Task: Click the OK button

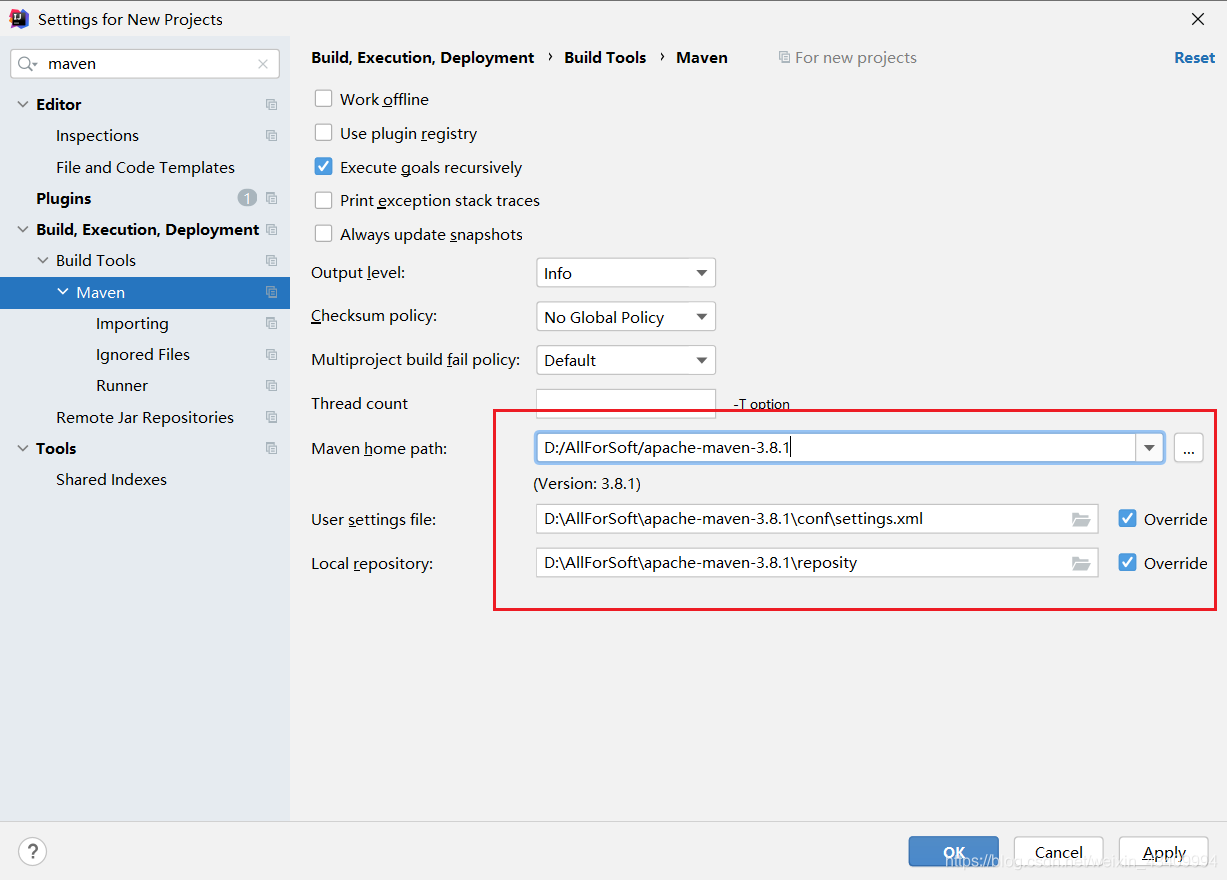Action: tap(954, 852)
